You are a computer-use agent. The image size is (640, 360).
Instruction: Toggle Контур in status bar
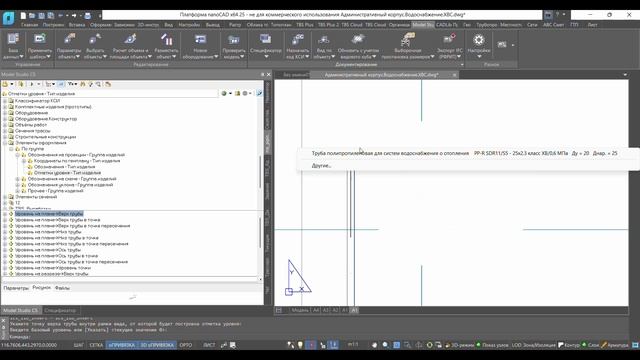569,345
